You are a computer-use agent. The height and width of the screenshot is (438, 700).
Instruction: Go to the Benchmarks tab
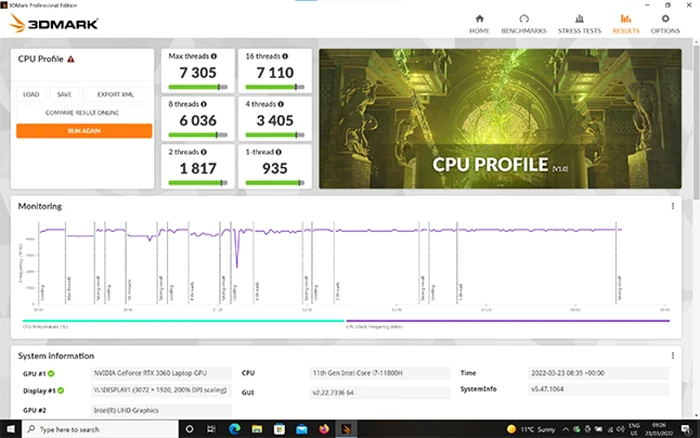tap(524, 24)
